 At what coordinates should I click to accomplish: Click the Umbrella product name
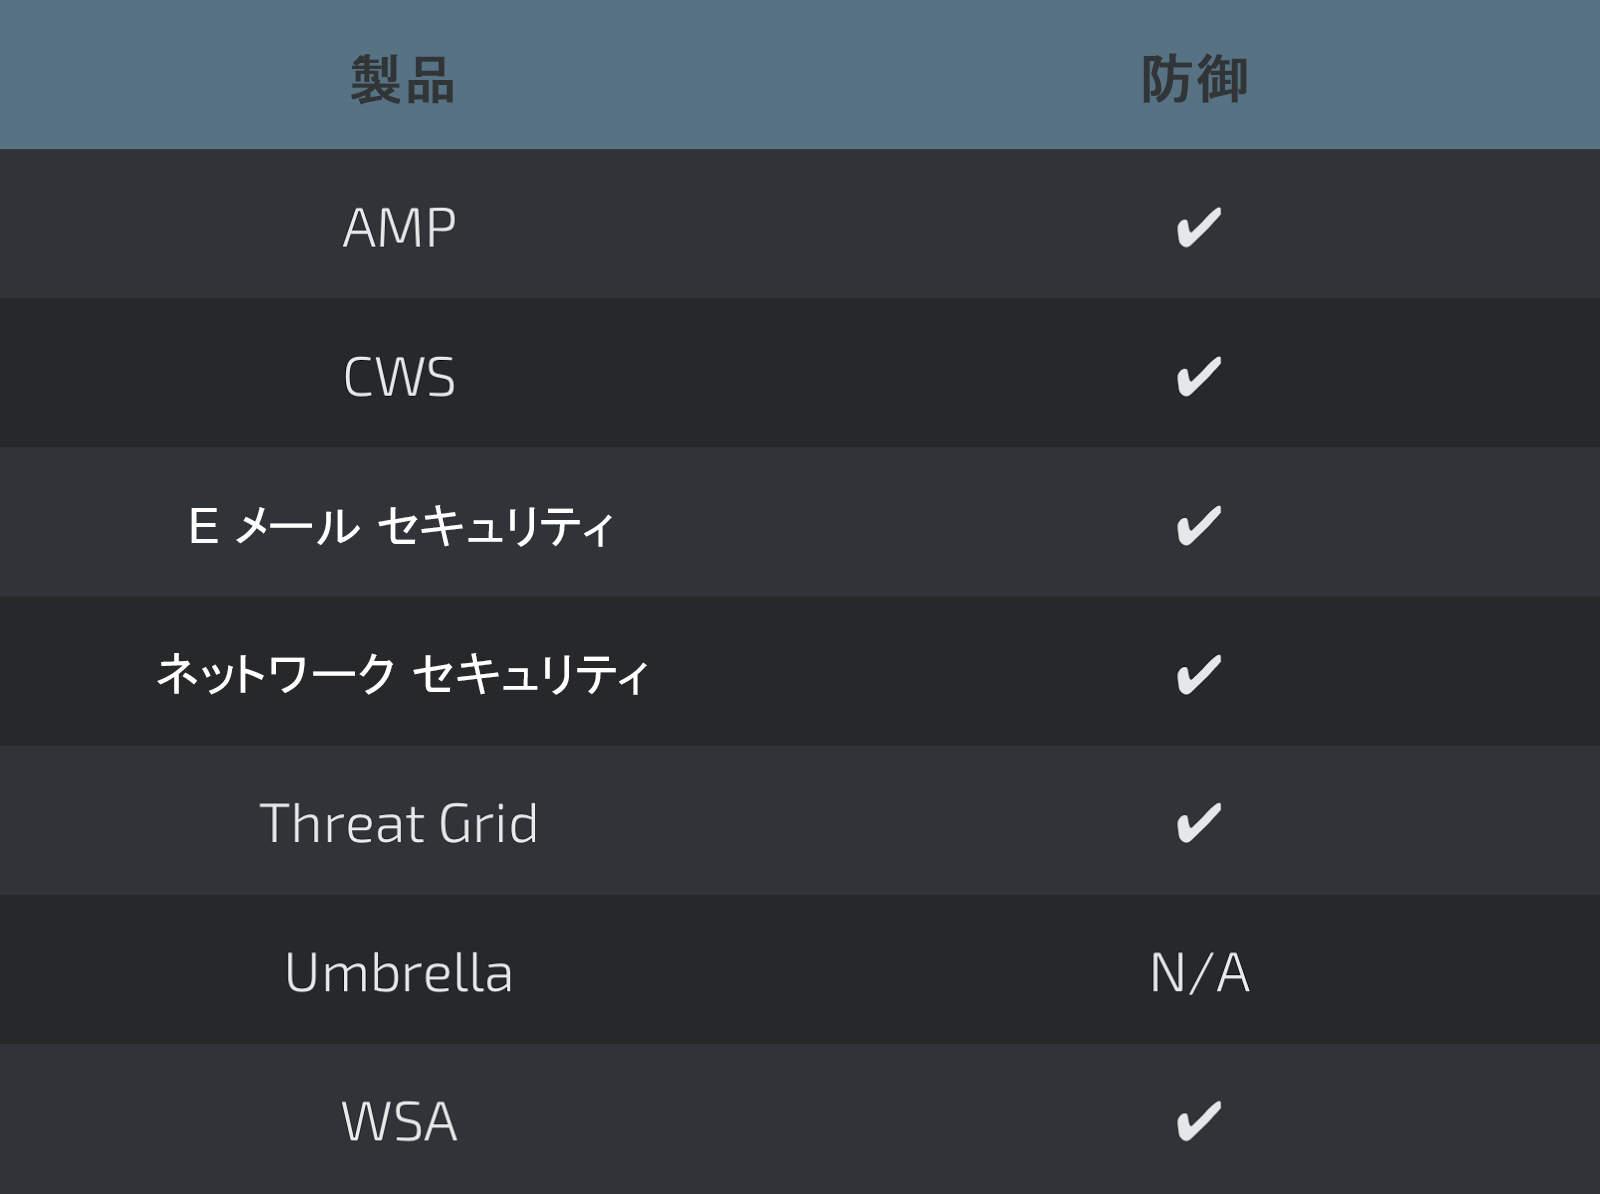(398, 972)
